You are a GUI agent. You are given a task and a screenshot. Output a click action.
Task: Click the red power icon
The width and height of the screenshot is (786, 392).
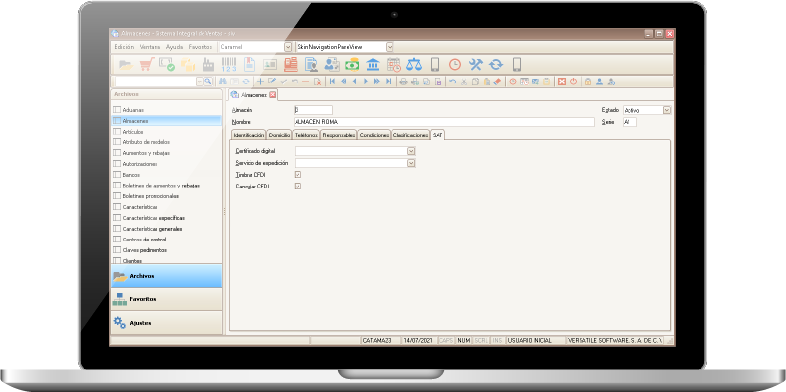pos(573,81)
